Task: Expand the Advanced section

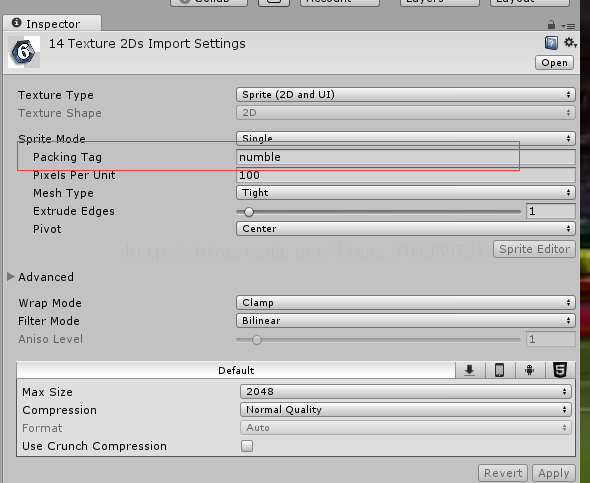Action: 11,277
